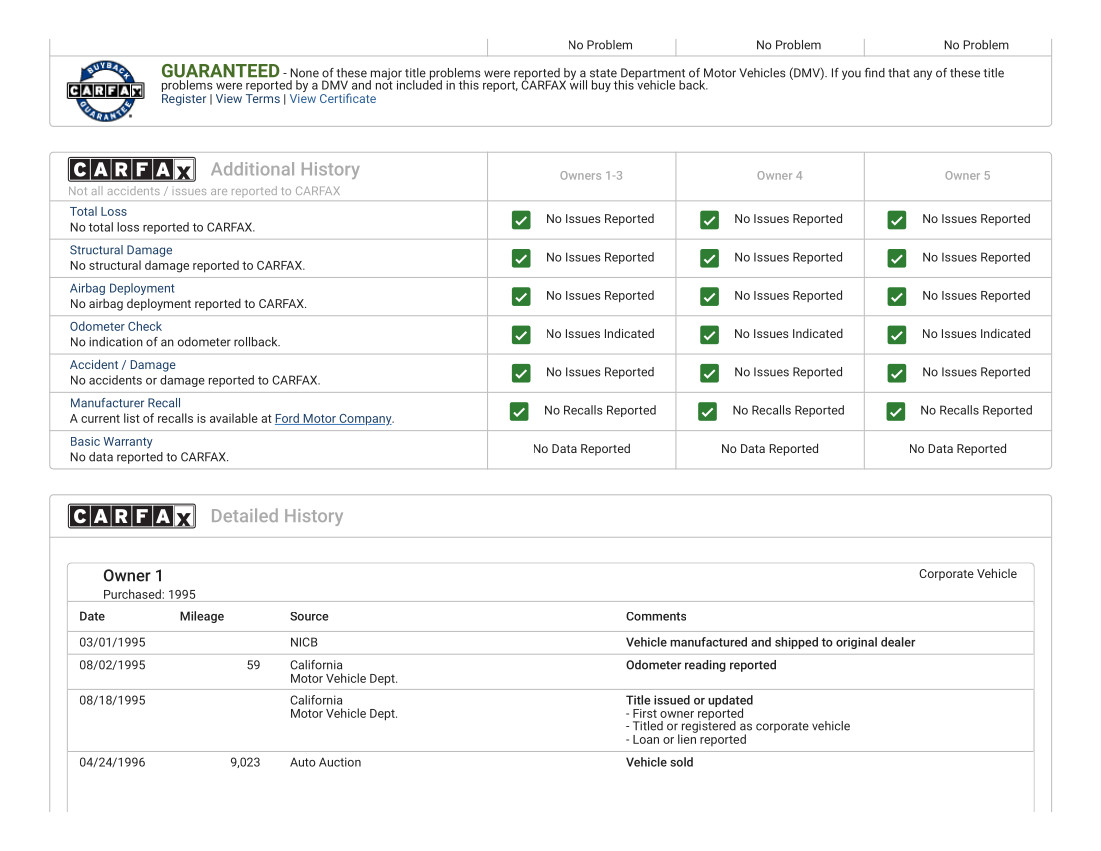Click the 59 mileage value
1101x851 pixels.
click(253, 665)
